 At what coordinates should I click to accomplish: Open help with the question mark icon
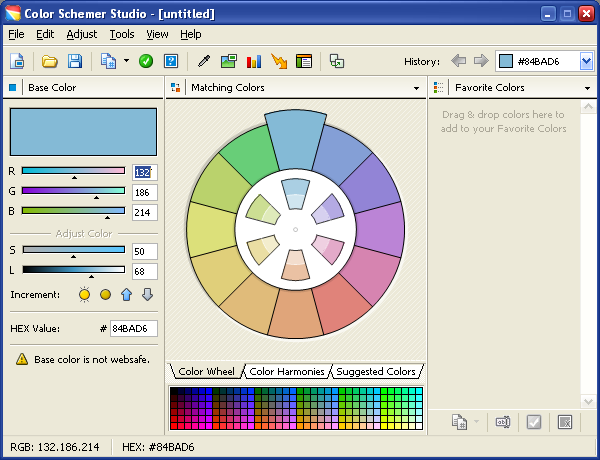tap(170, 61)
